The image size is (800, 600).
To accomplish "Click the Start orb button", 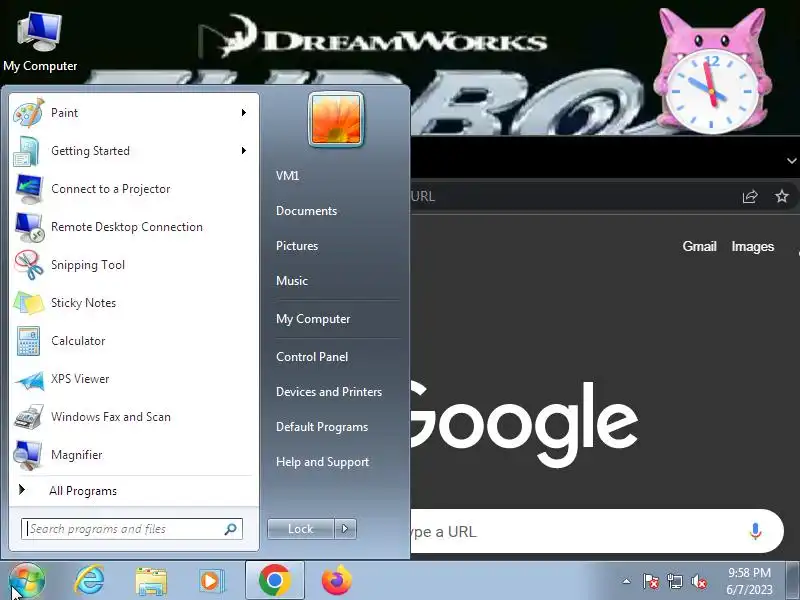I will tap(27, 581).
